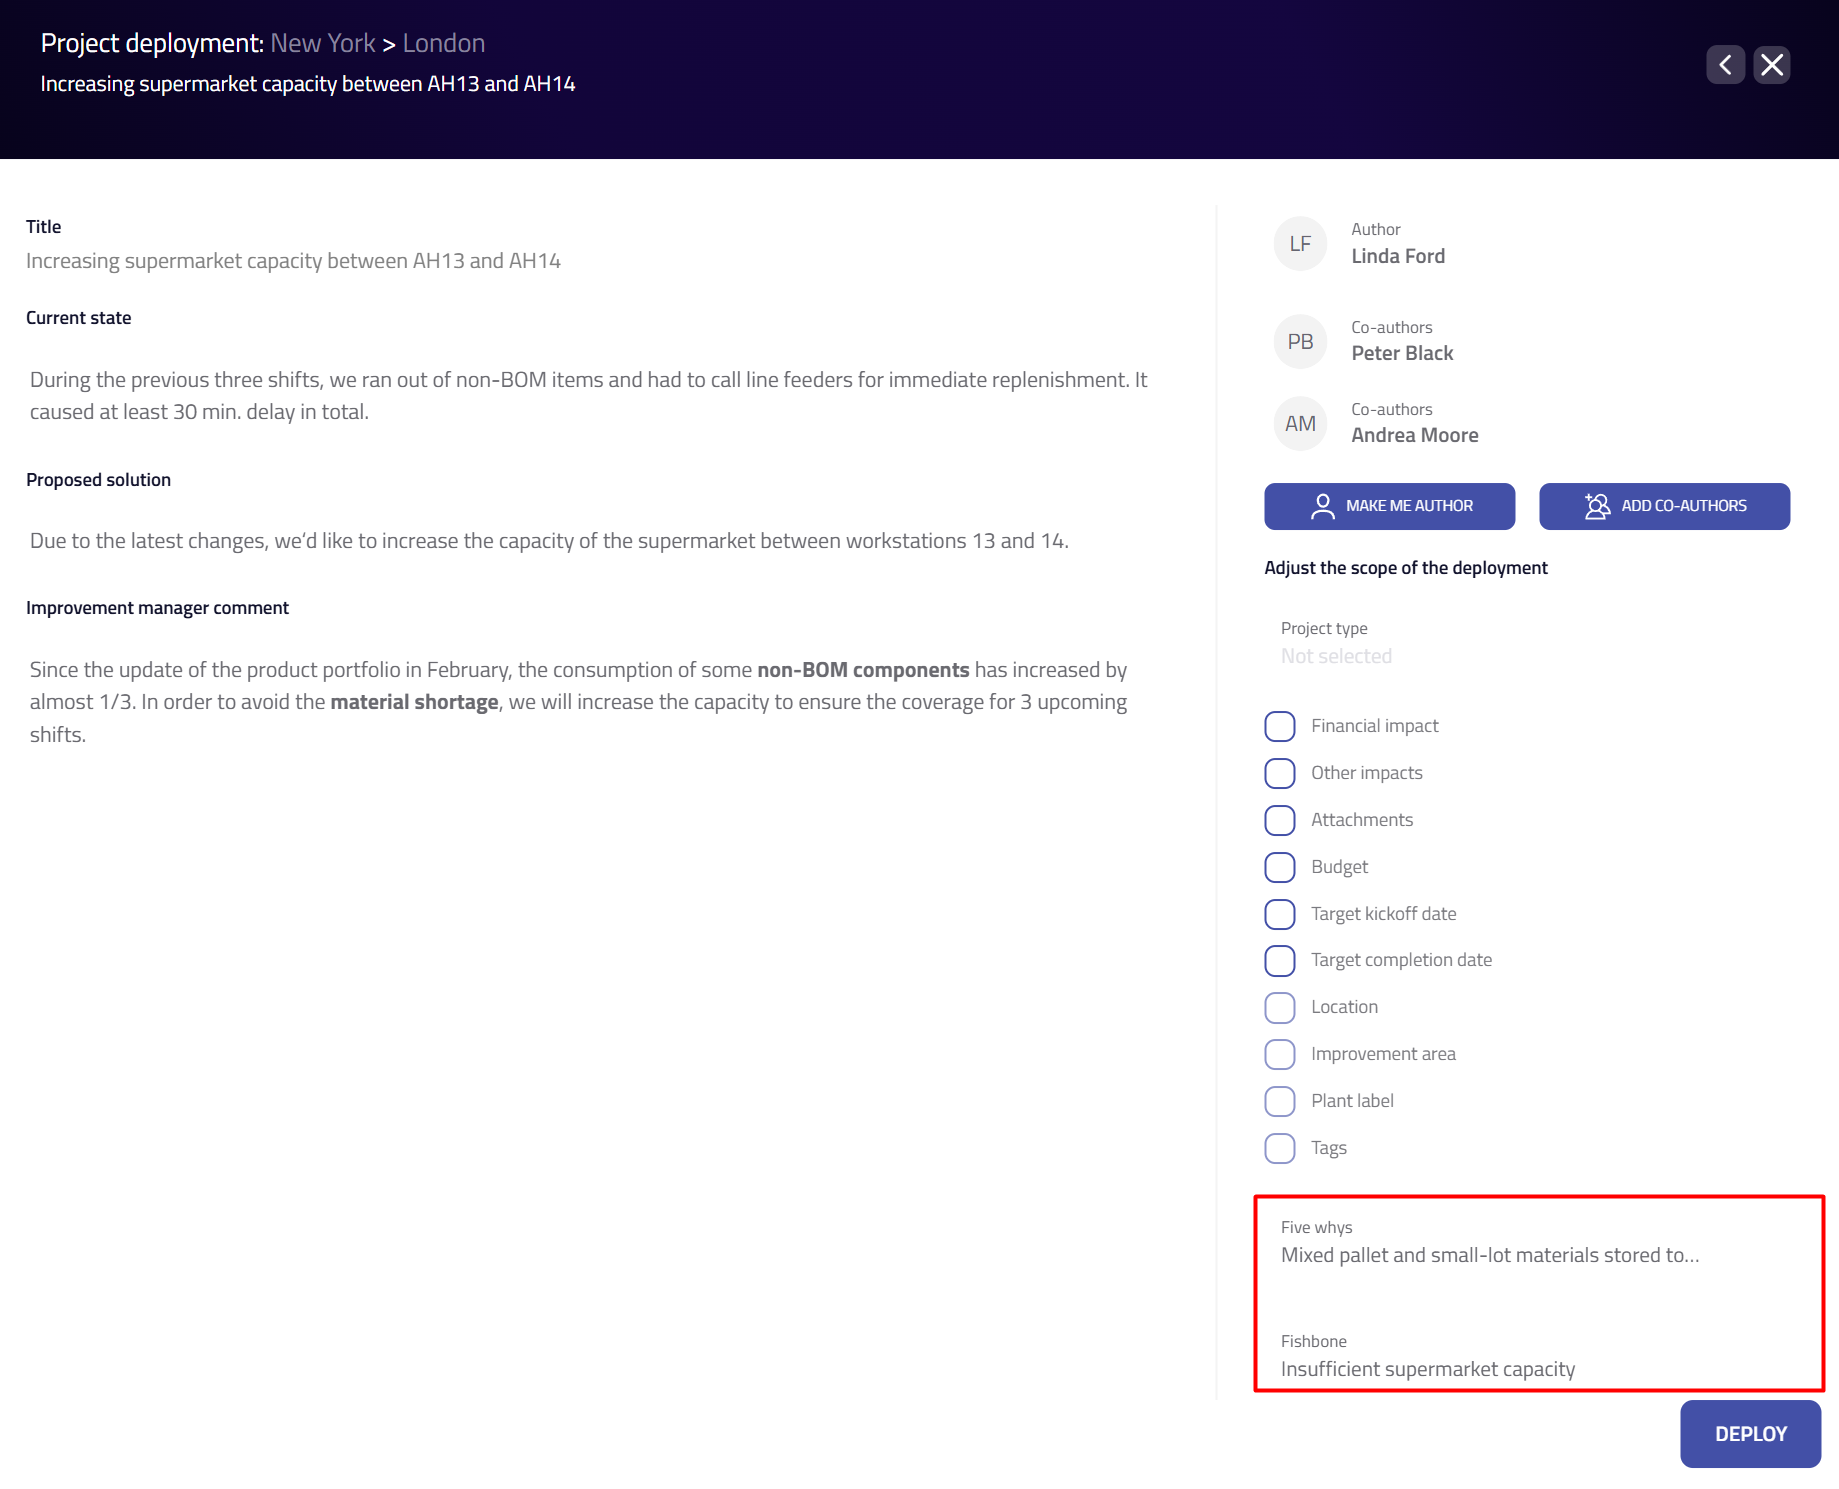
Task: Click the LF avatar for Linda Ford
Action: point(1300,244)
